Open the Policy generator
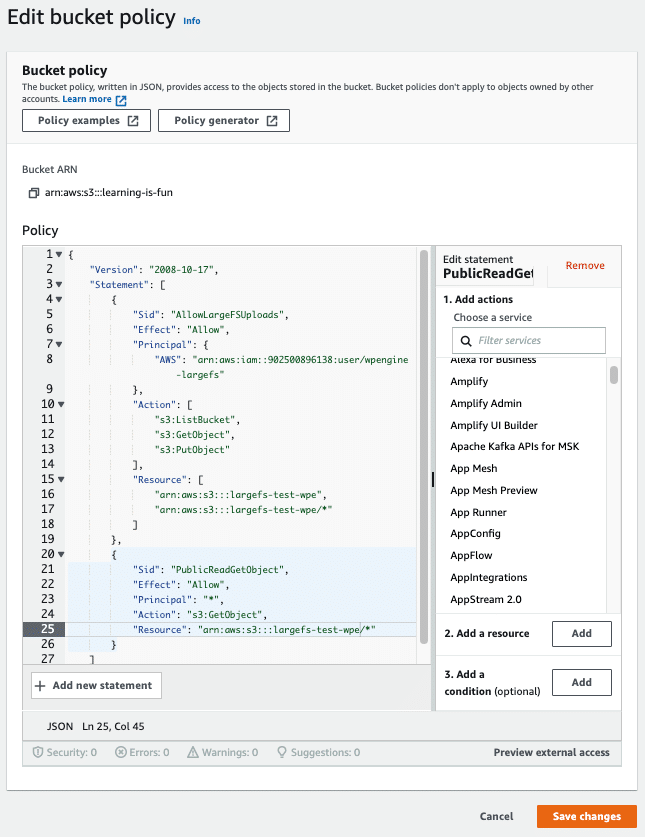 224,121
